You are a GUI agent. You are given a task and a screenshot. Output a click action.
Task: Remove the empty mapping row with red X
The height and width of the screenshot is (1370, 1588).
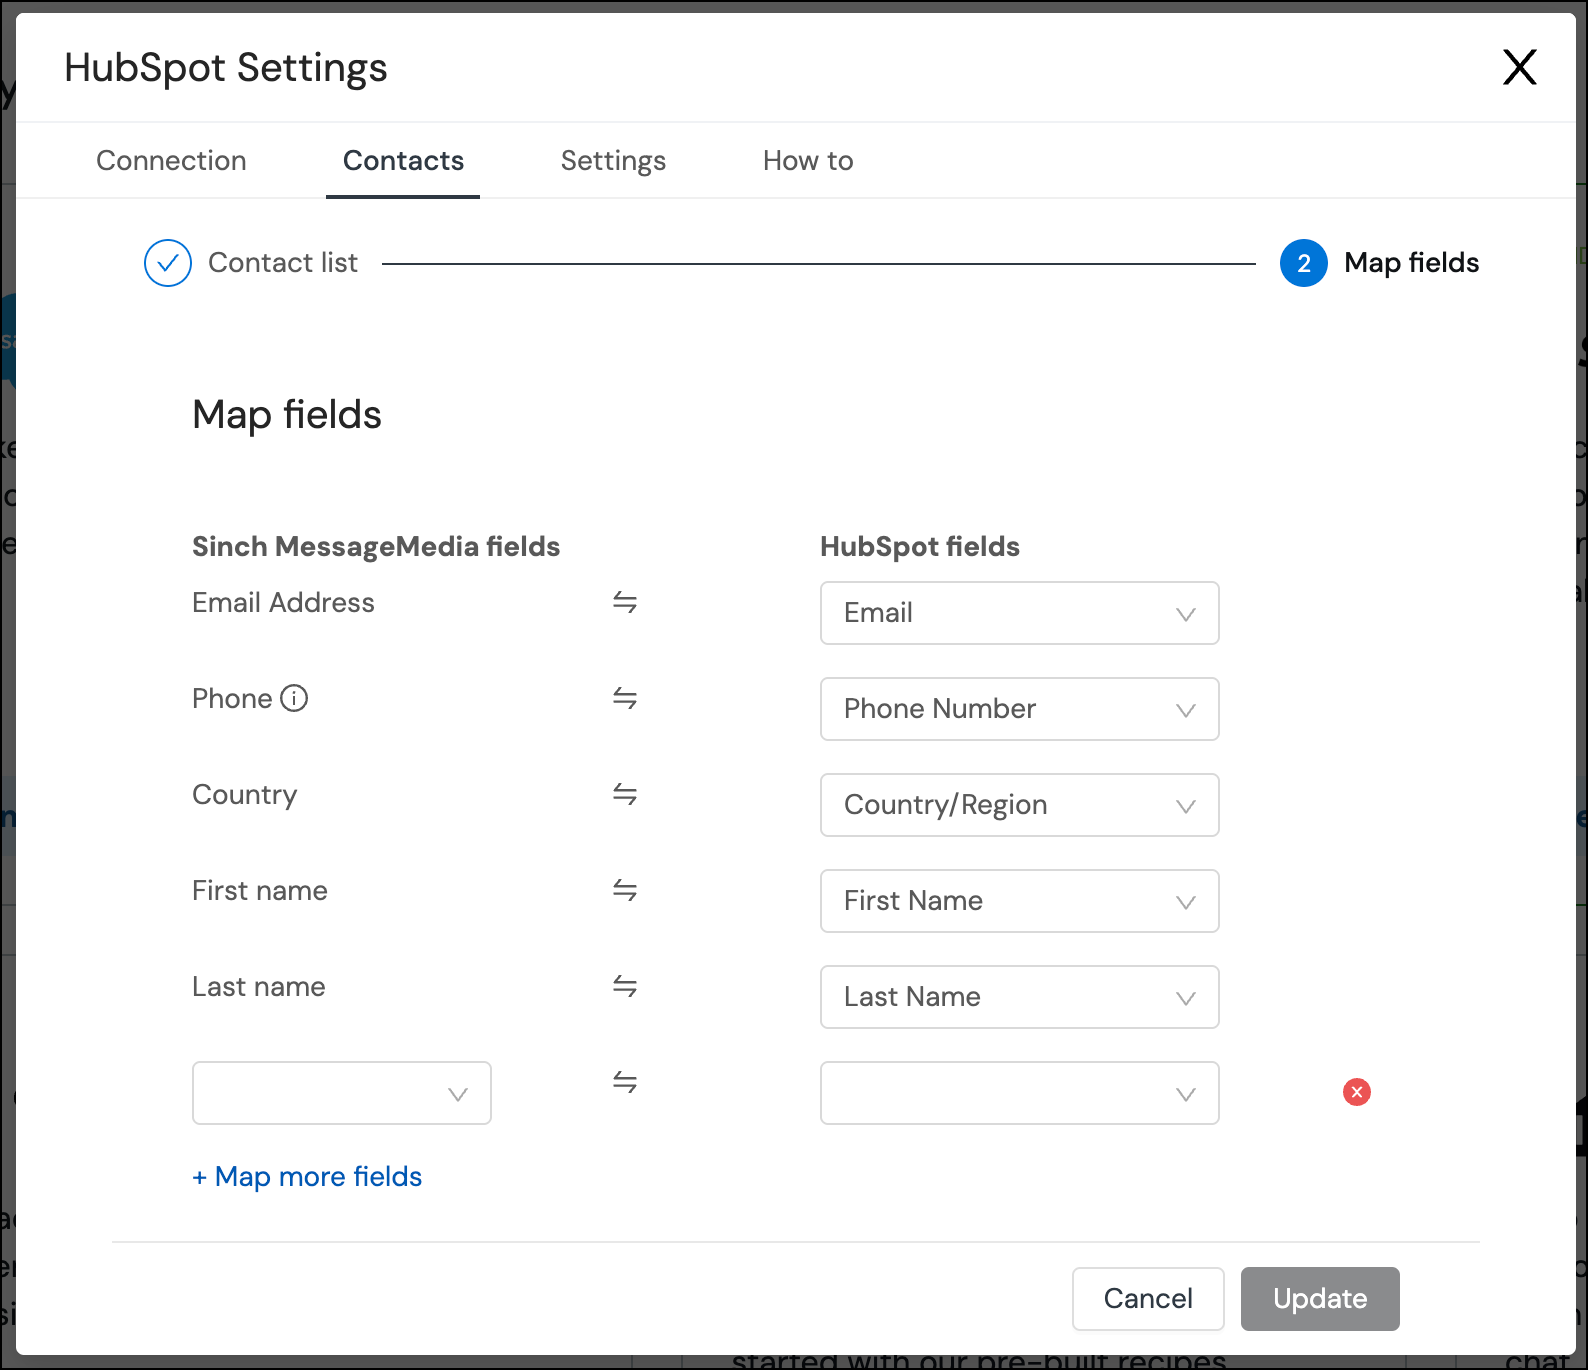pyautogui.click(x=1357, y=1092)
